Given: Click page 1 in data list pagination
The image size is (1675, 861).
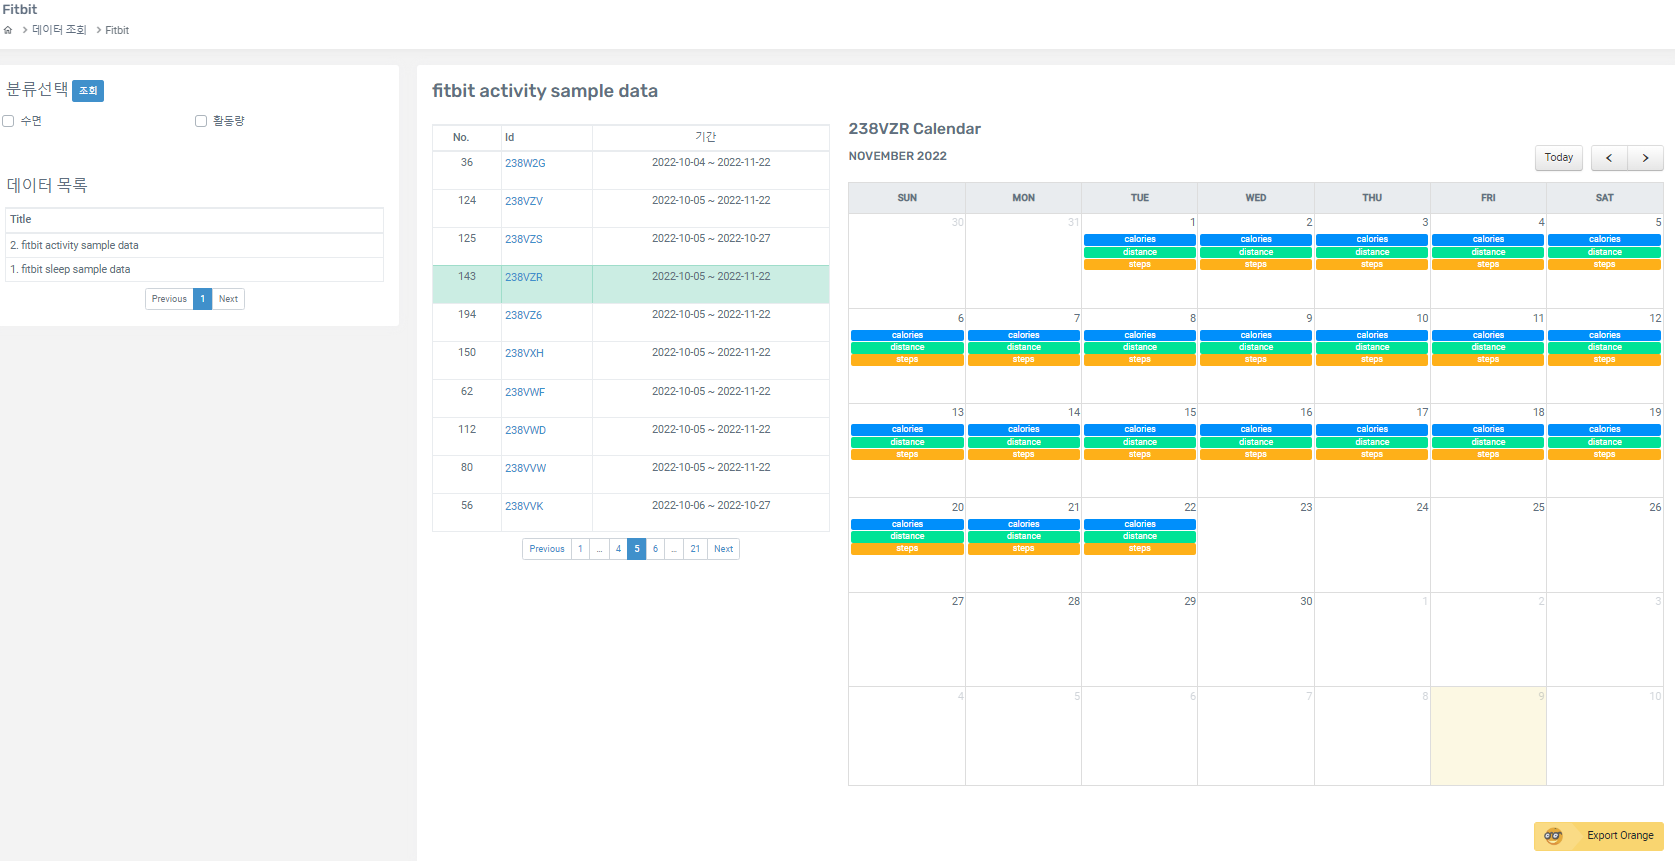Looking at the screenshot, I should click(202, 299).
